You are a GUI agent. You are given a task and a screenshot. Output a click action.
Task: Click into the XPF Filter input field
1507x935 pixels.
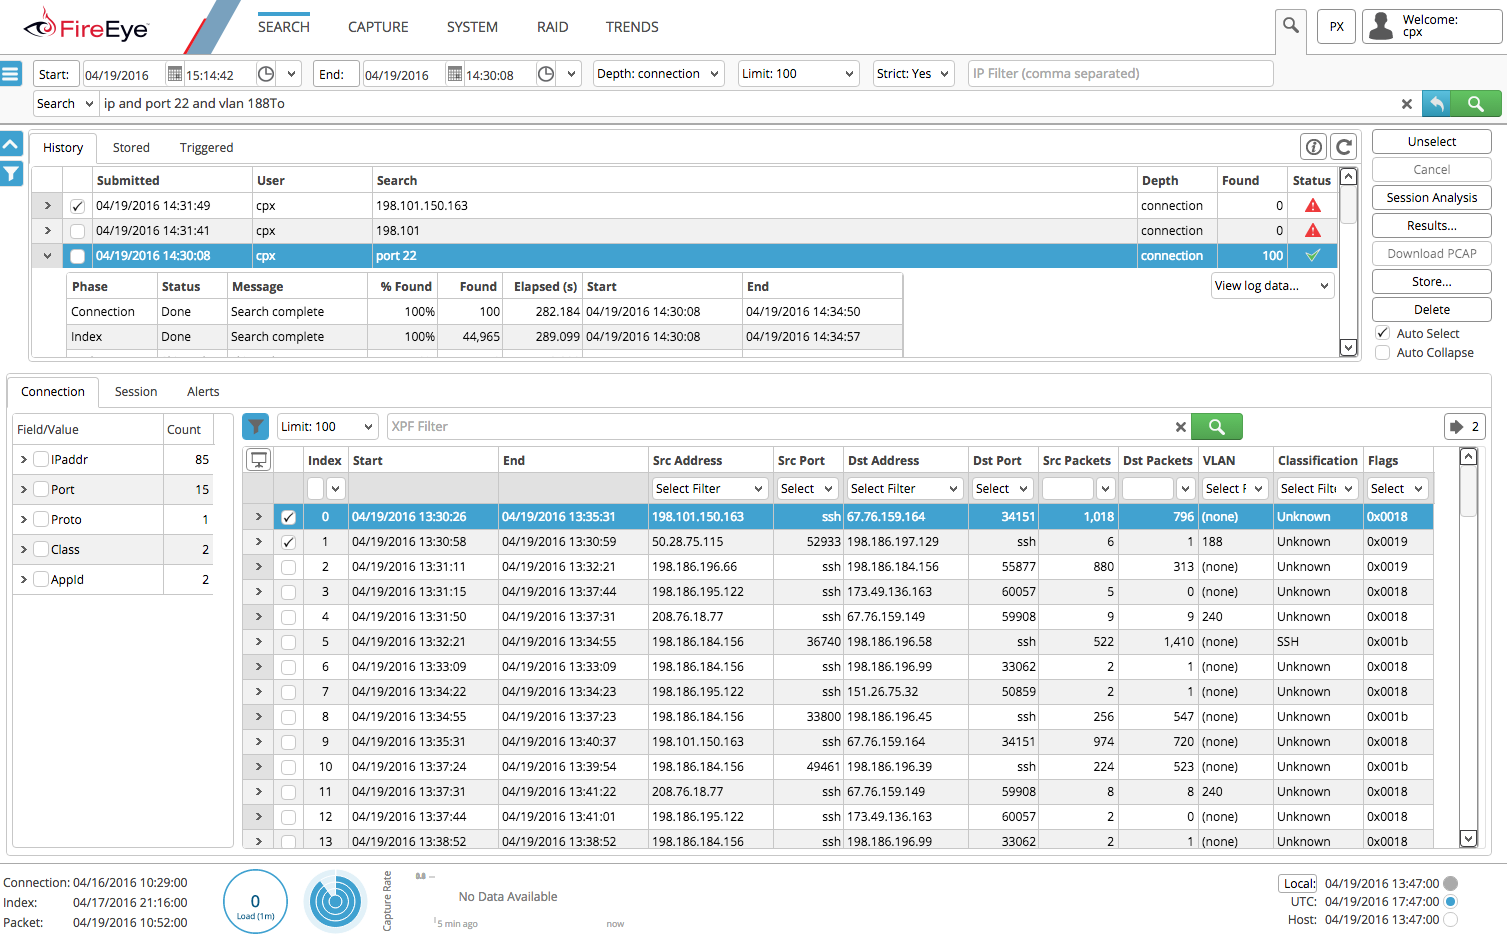(780, 427)
